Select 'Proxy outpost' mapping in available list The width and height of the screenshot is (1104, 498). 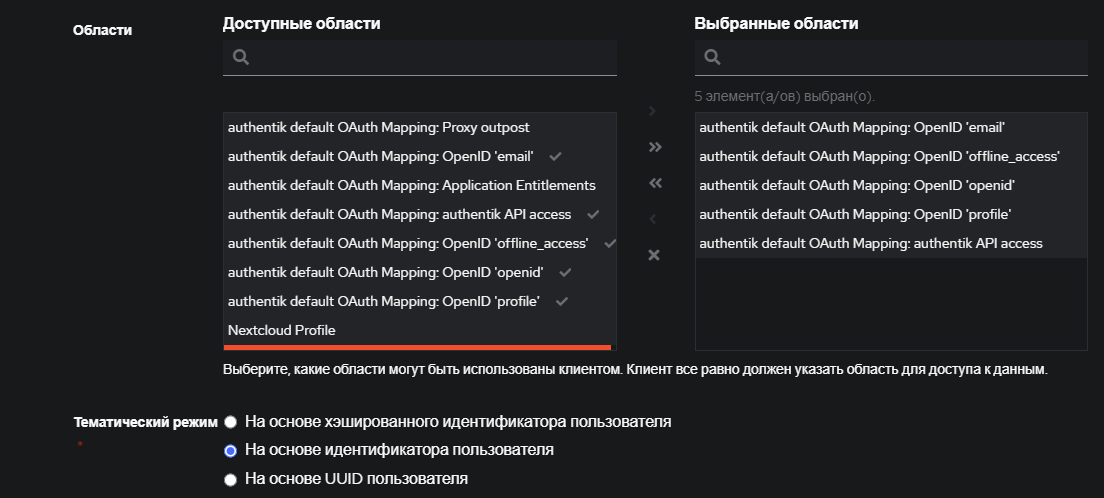(378, 128)
